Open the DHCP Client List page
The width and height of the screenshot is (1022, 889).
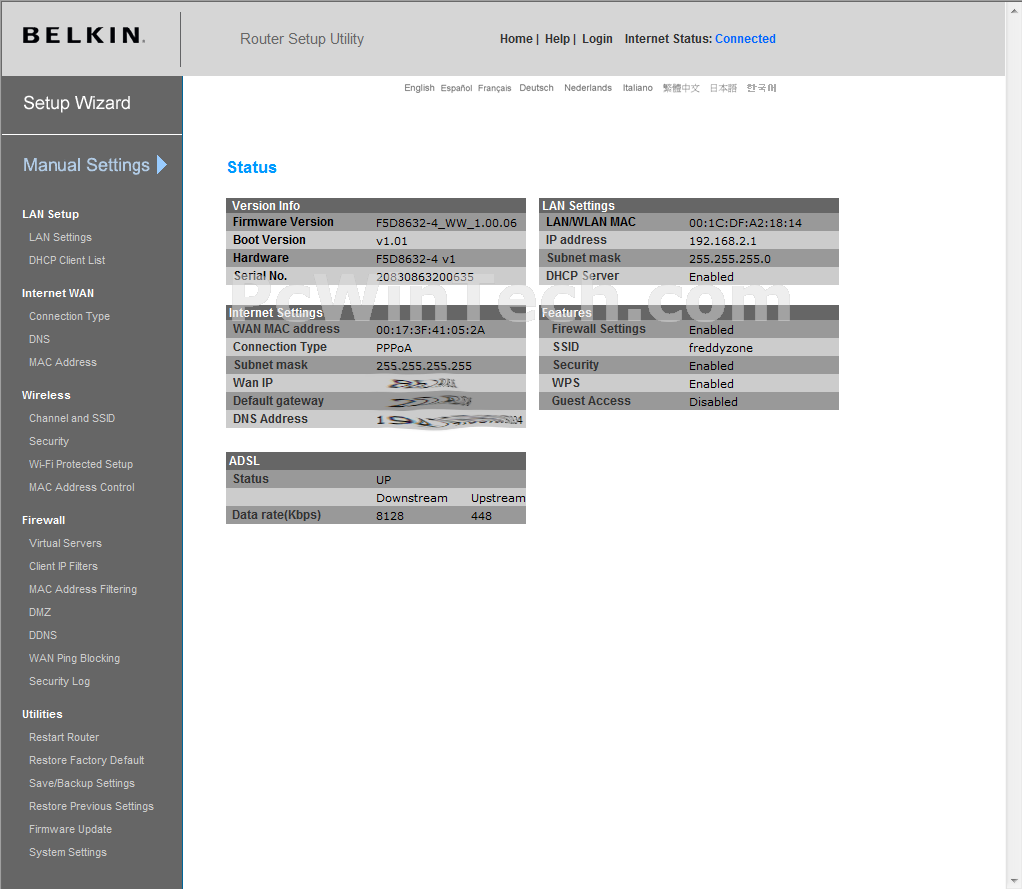[x=66, y=260]
